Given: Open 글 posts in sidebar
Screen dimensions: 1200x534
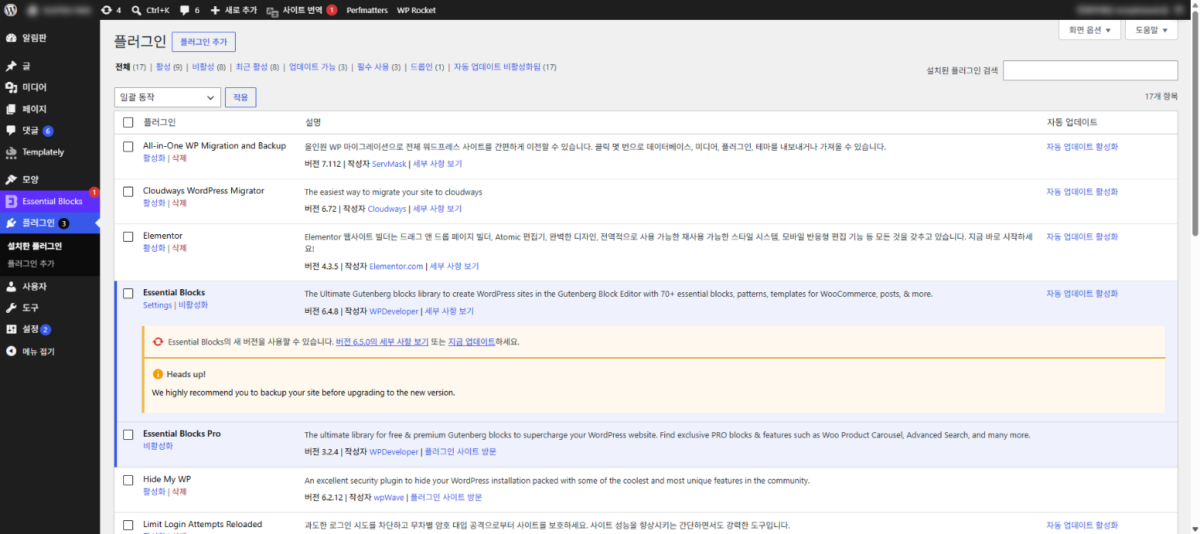Looking at the screenshot, I should (x=50, y=66).
